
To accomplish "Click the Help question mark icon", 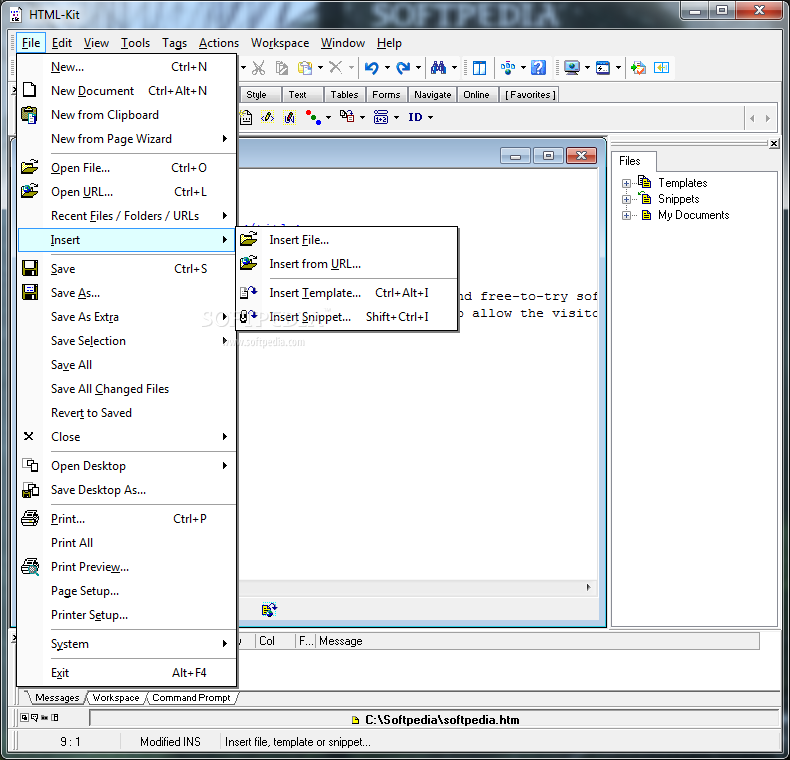I will (x=539, y=68).
